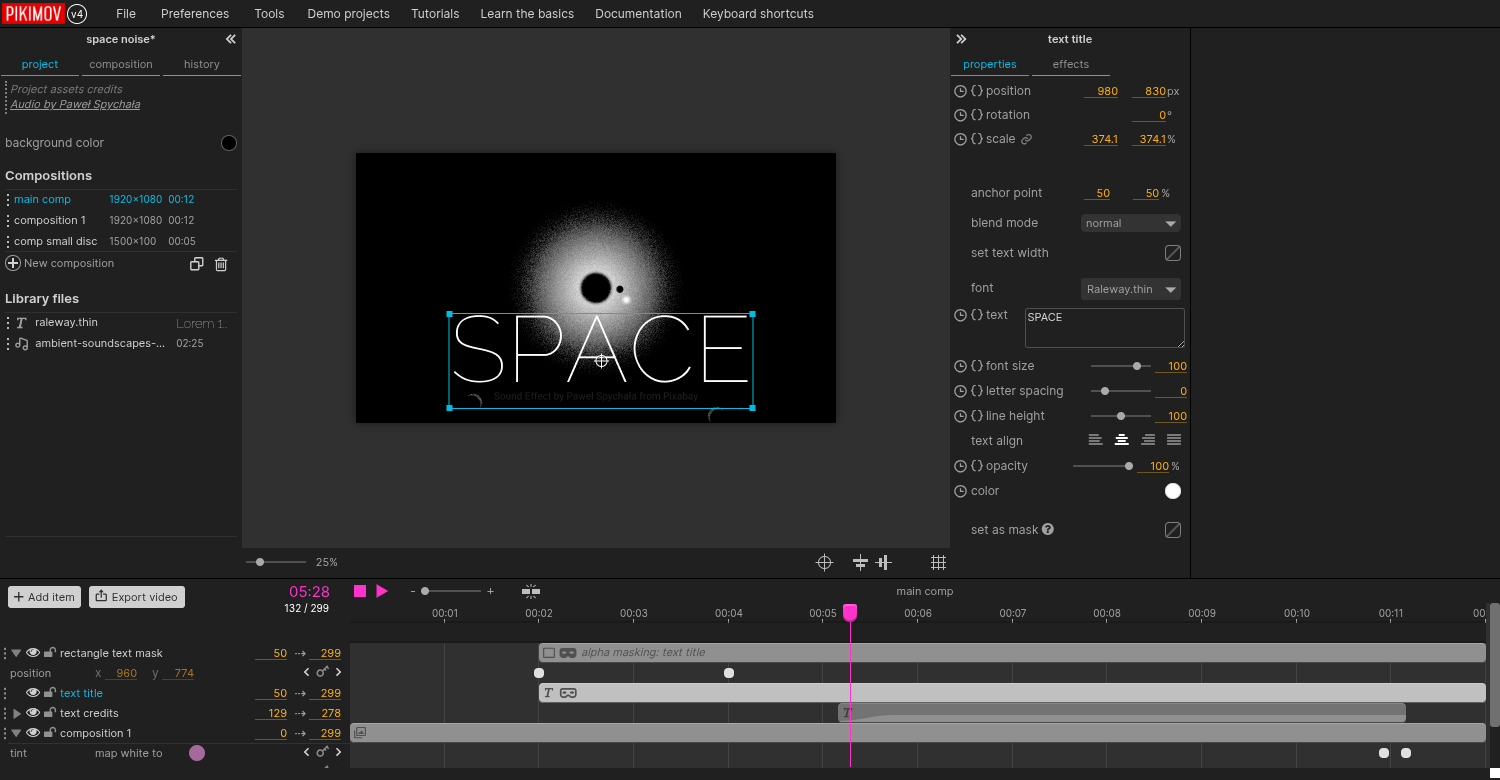Open the Tools menu
This screenshot has width=1500, height=780.
pyautogui.click(x=269, y=14)
